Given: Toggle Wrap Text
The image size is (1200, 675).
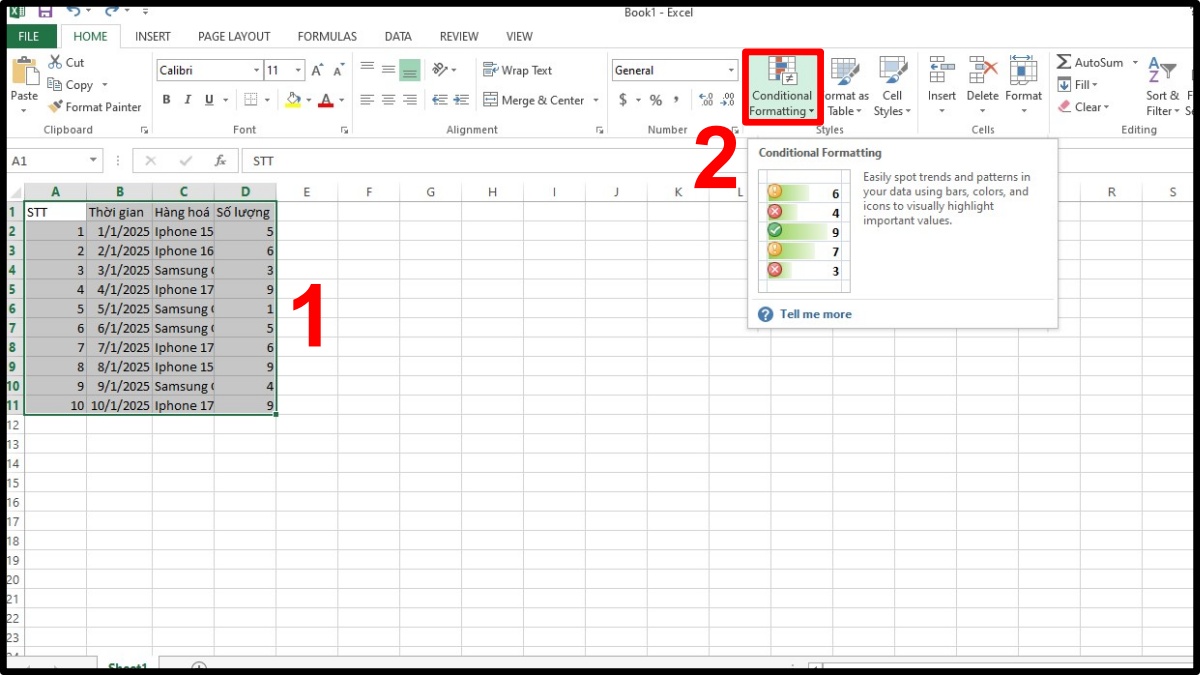Looking at the screenshot, I should pyautogui.click(x=517, y=70).
